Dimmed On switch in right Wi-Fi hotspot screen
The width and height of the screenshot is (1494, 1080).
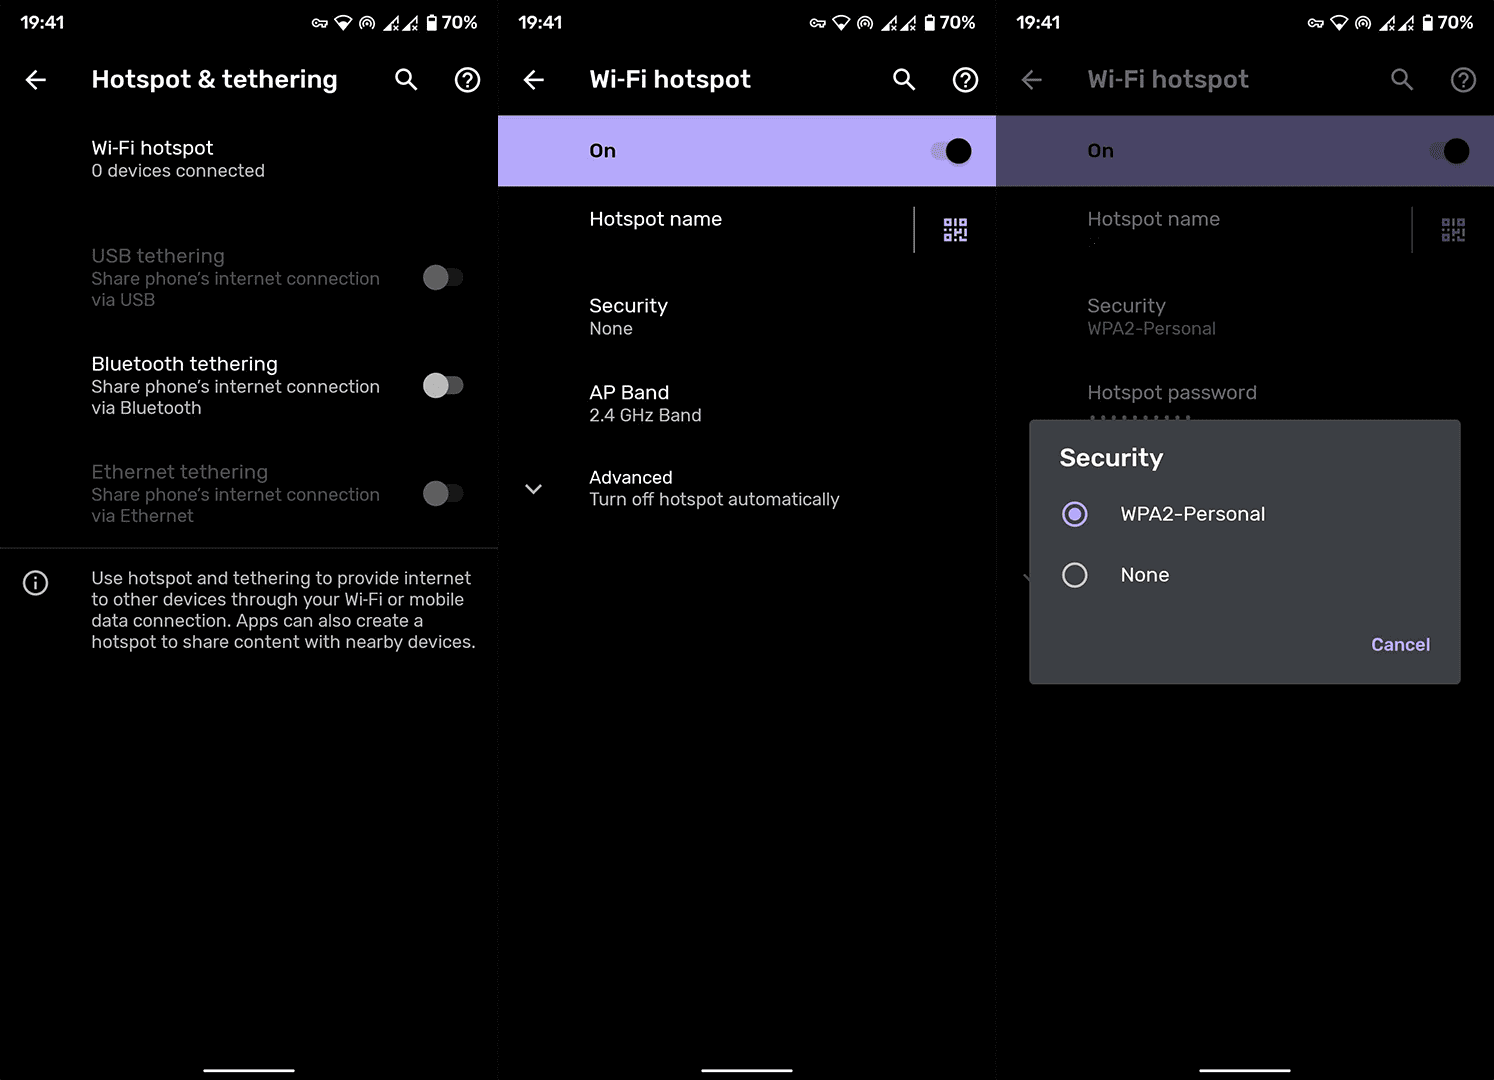pyautogui.click(x=1449, y=151)
